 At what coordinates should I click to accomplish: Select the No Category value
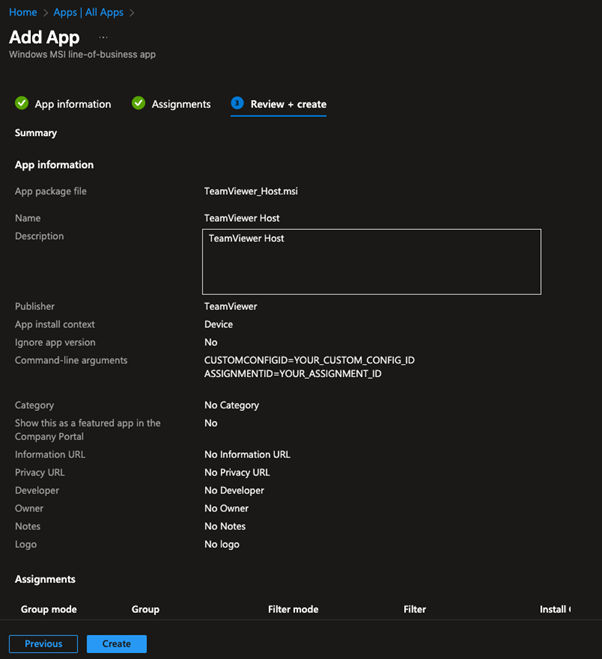tap(232, 405)
